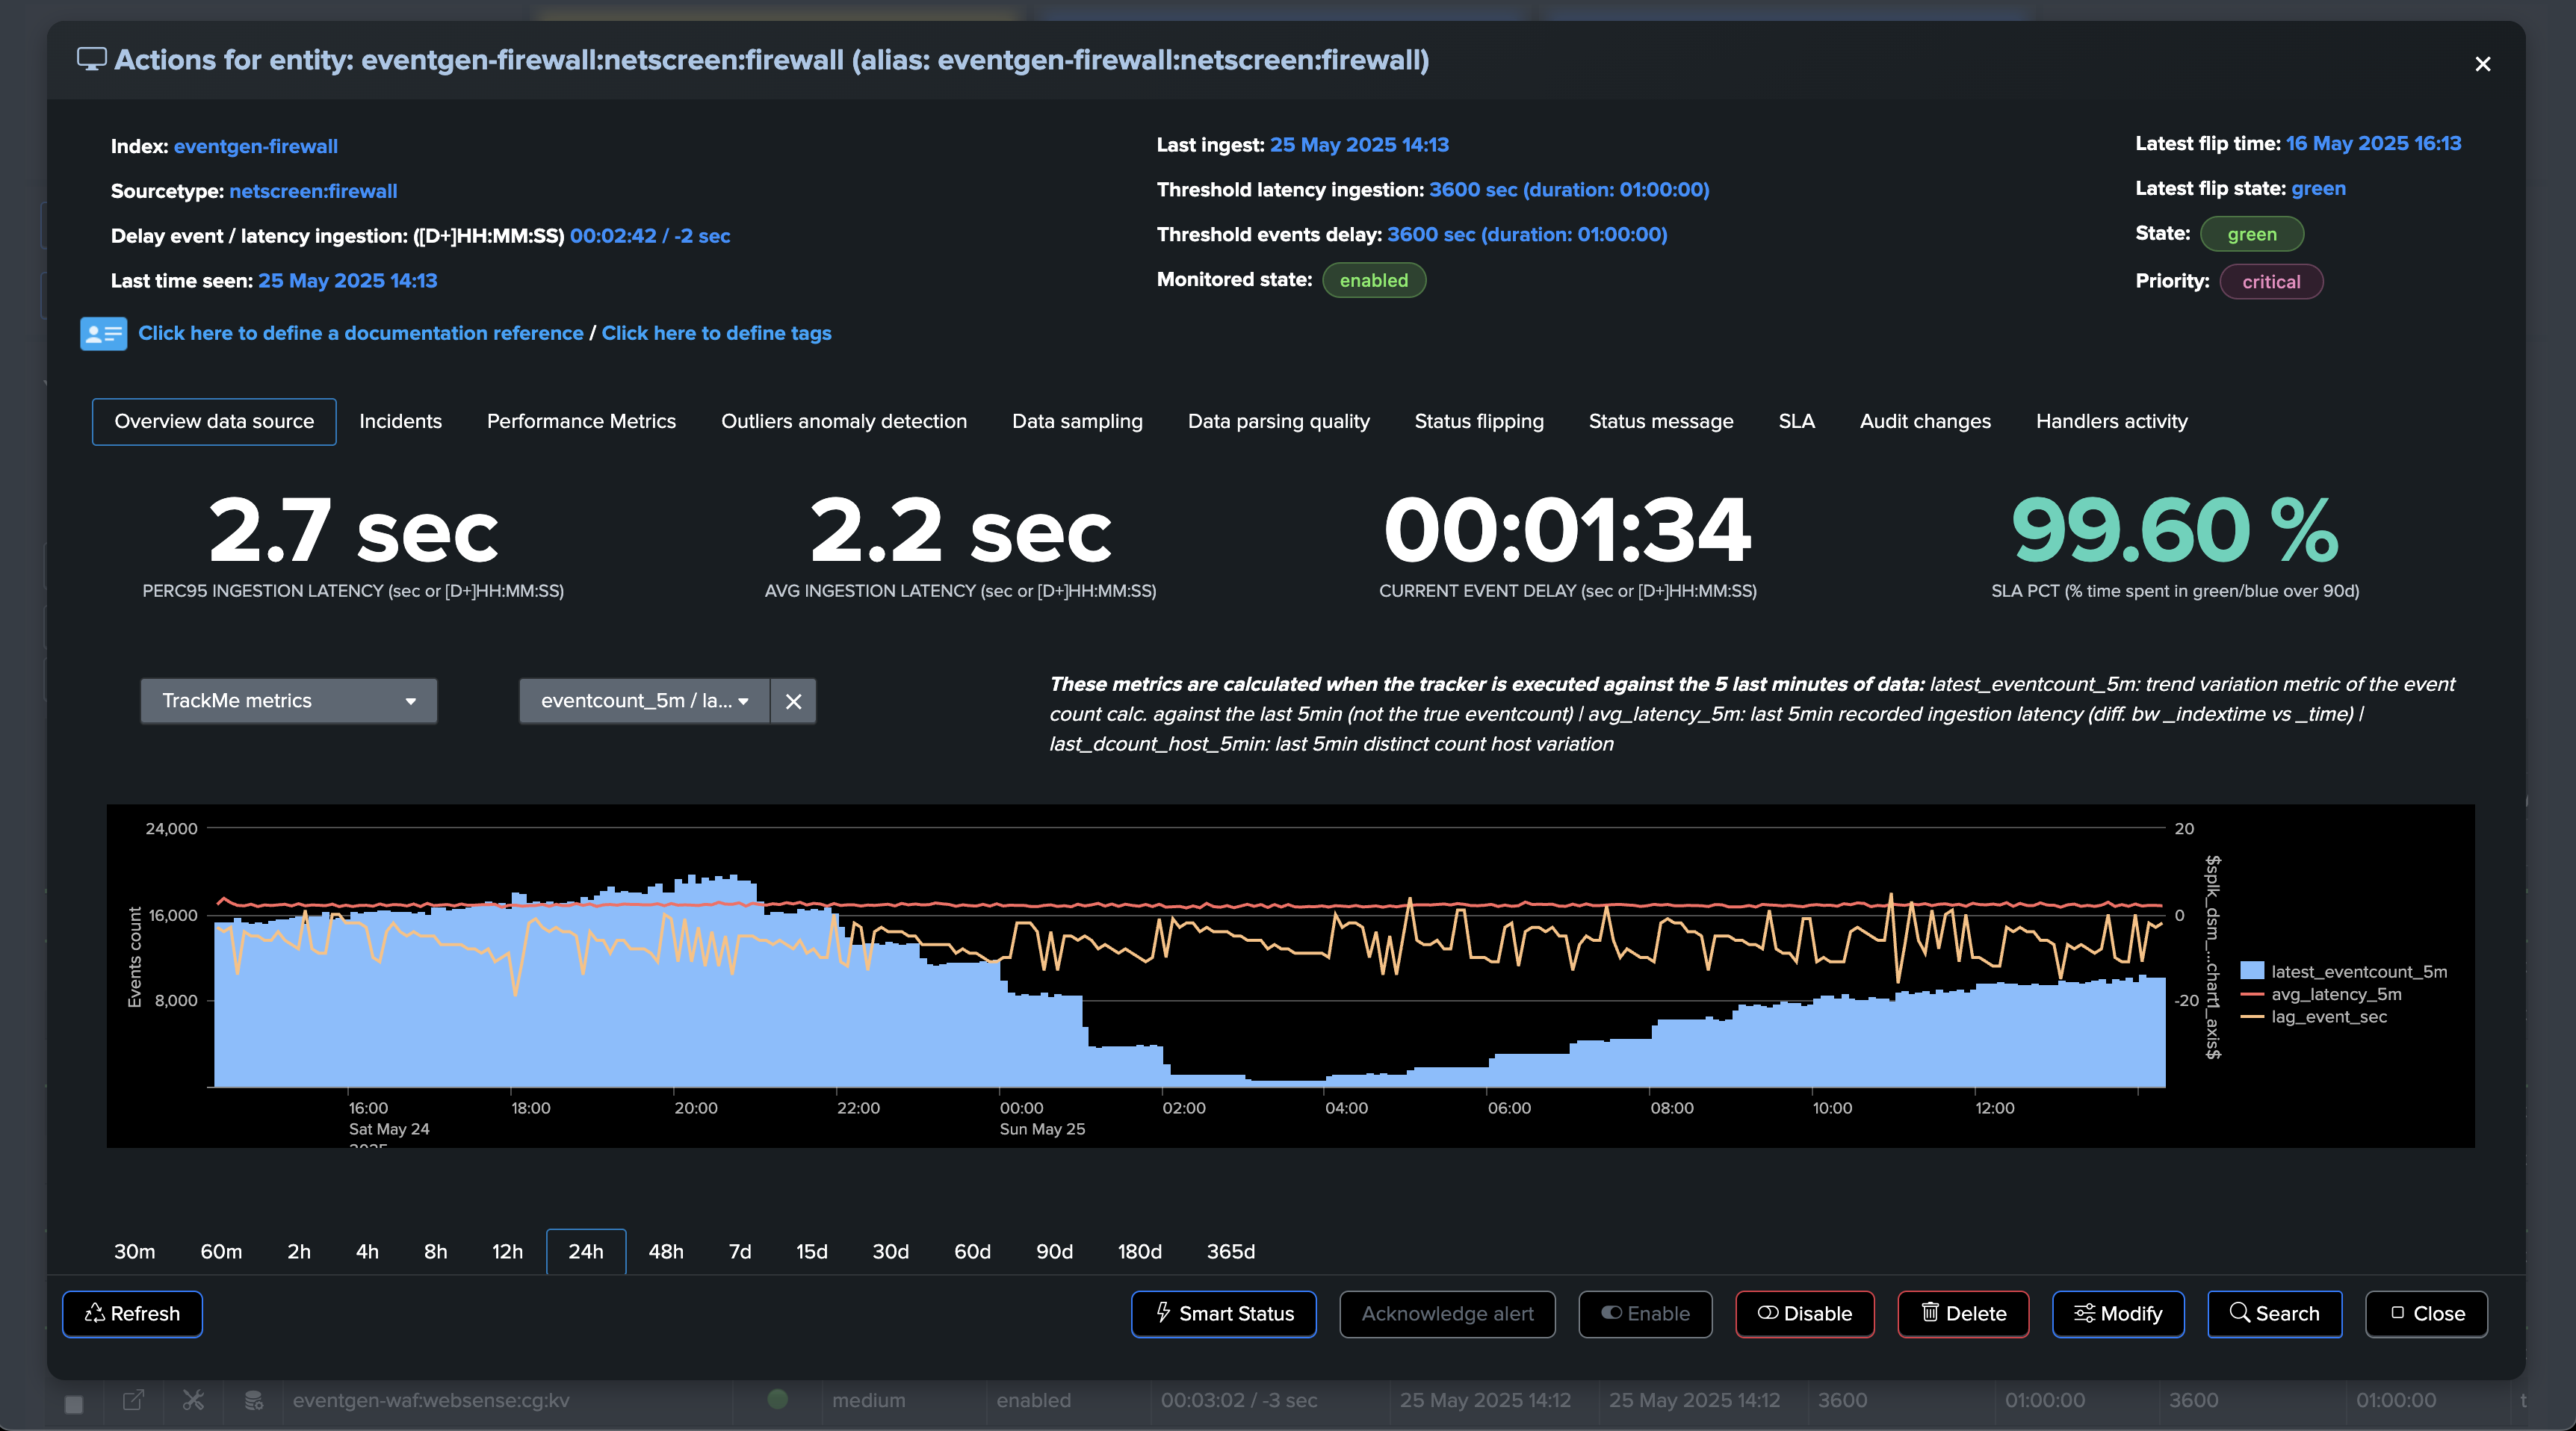This screenshot has width=2576, height=1431.
Task: Click the define tags link
Action: pyautogui.click(x=716, y=333)
